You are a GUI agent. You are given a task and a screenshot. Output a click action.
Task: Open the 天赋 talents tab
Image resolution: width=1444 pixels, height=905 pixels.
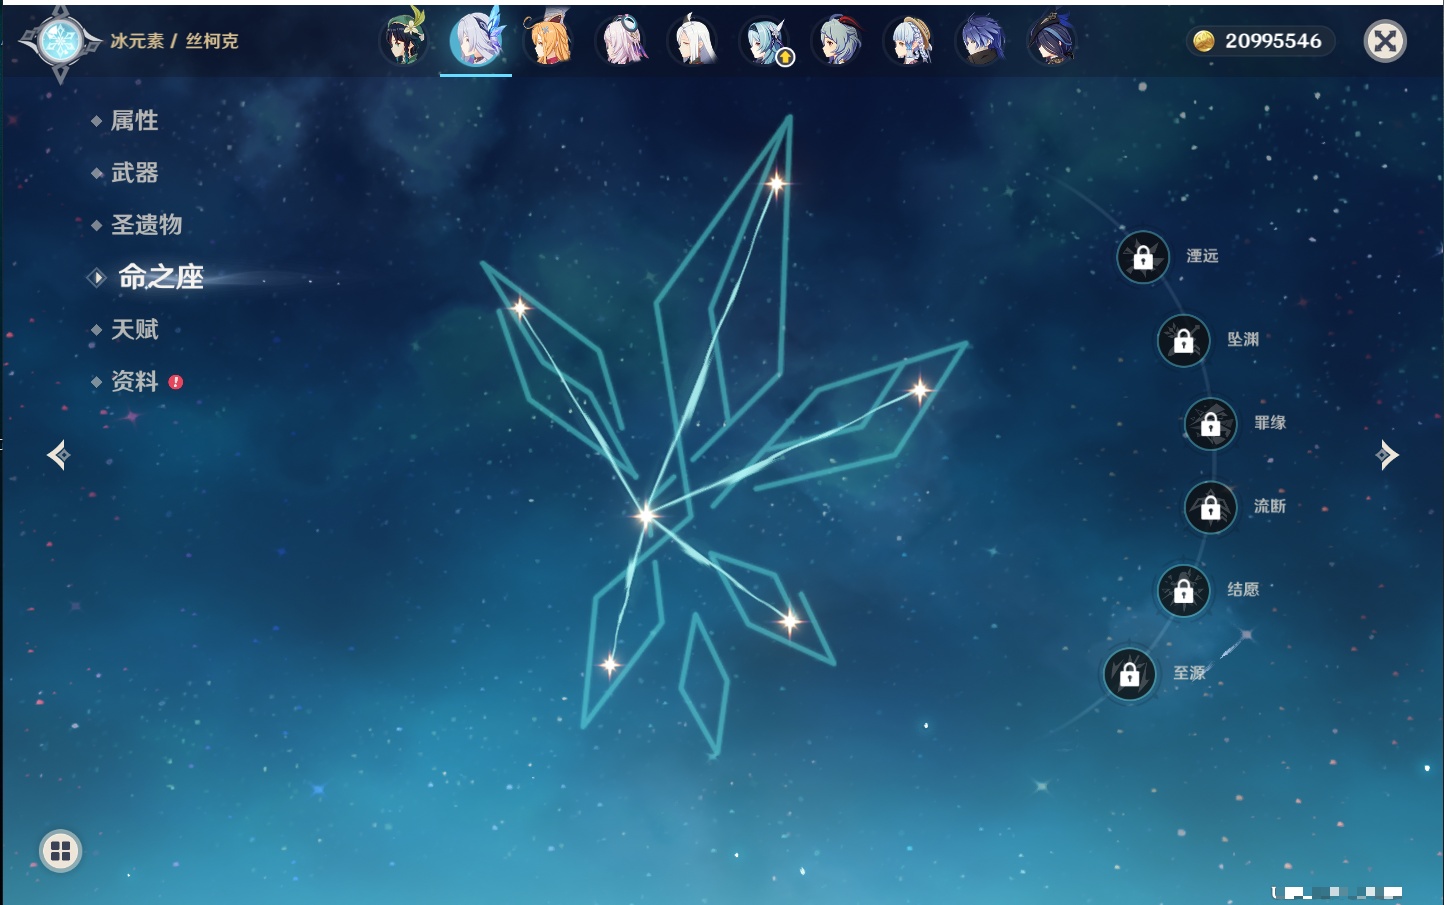tap(134, 329)
